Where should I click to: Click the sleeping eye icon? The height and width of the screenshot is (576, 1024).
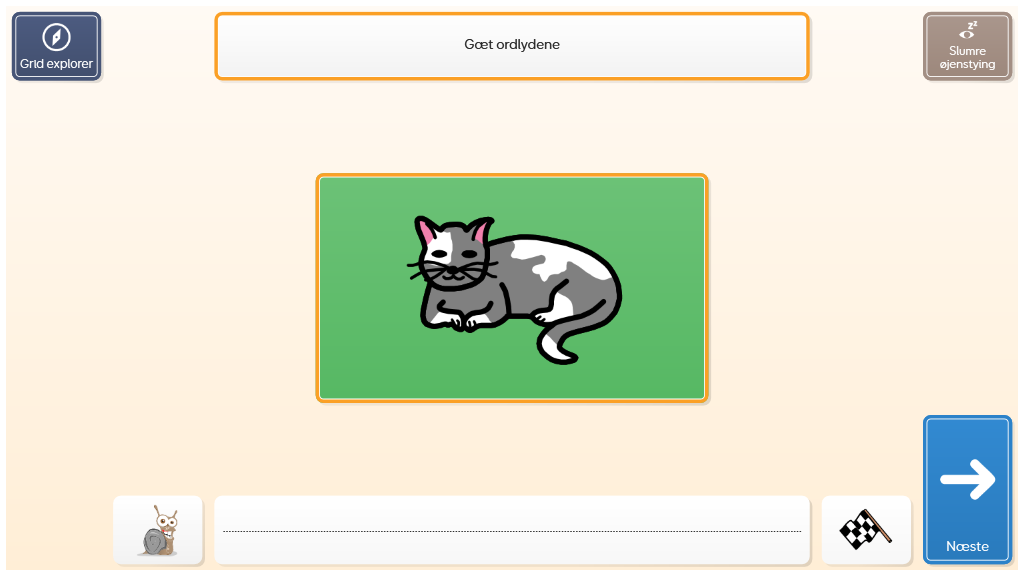pyautogui.click(x=967, y=30)
